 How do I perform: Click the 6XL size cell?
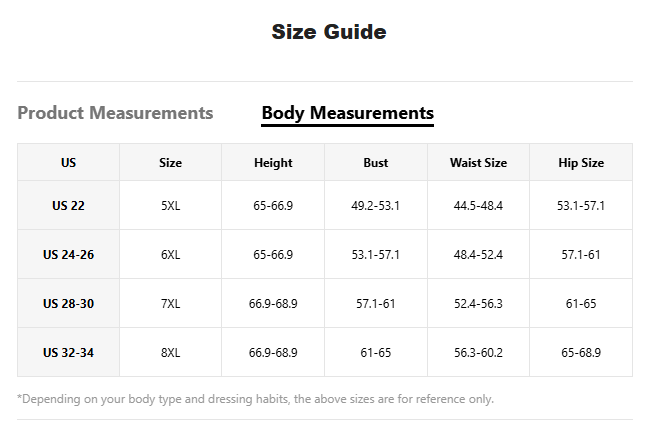(x=170, y=255)
